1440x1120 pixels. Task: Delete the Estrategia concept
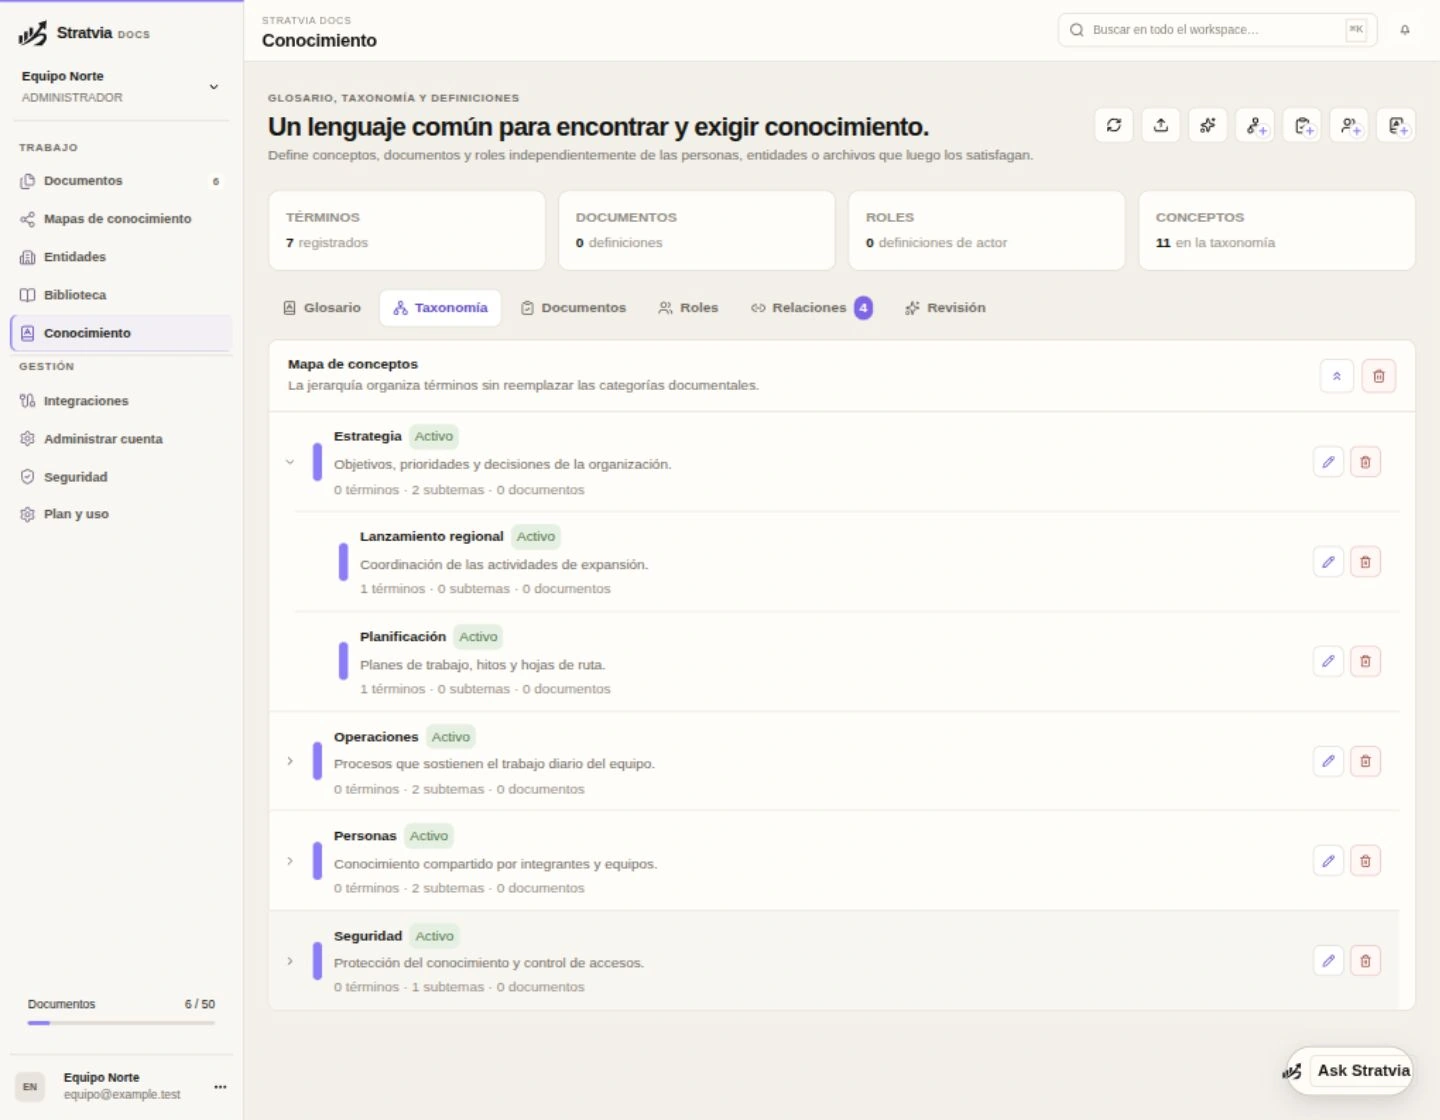(1365, 462)
